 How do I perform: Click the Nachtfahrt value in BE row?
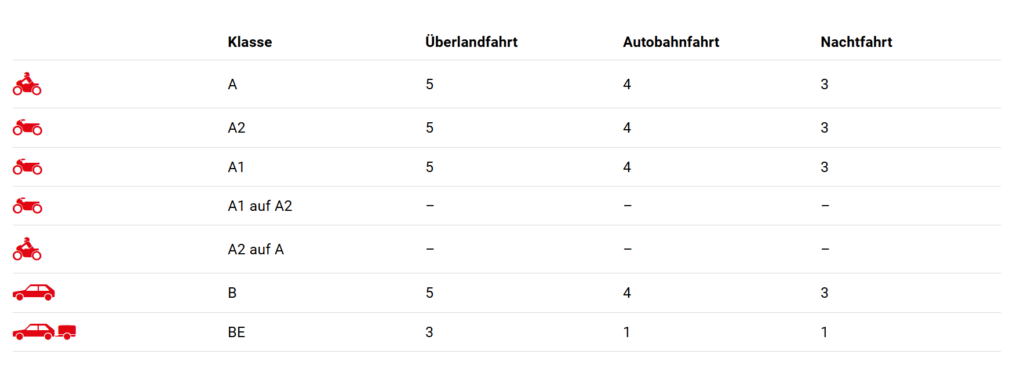coord(824,332)
